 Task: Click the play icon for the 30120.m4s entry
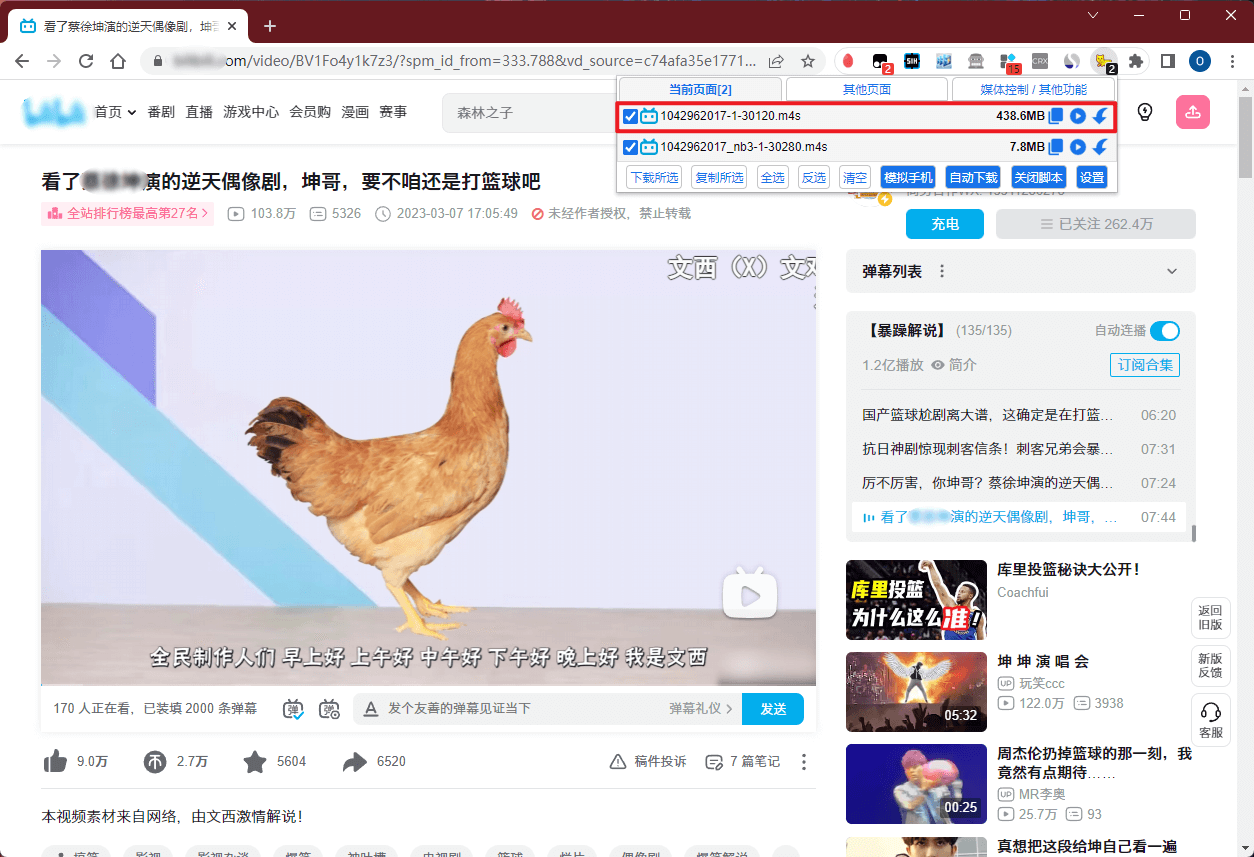click(1078, 116)
